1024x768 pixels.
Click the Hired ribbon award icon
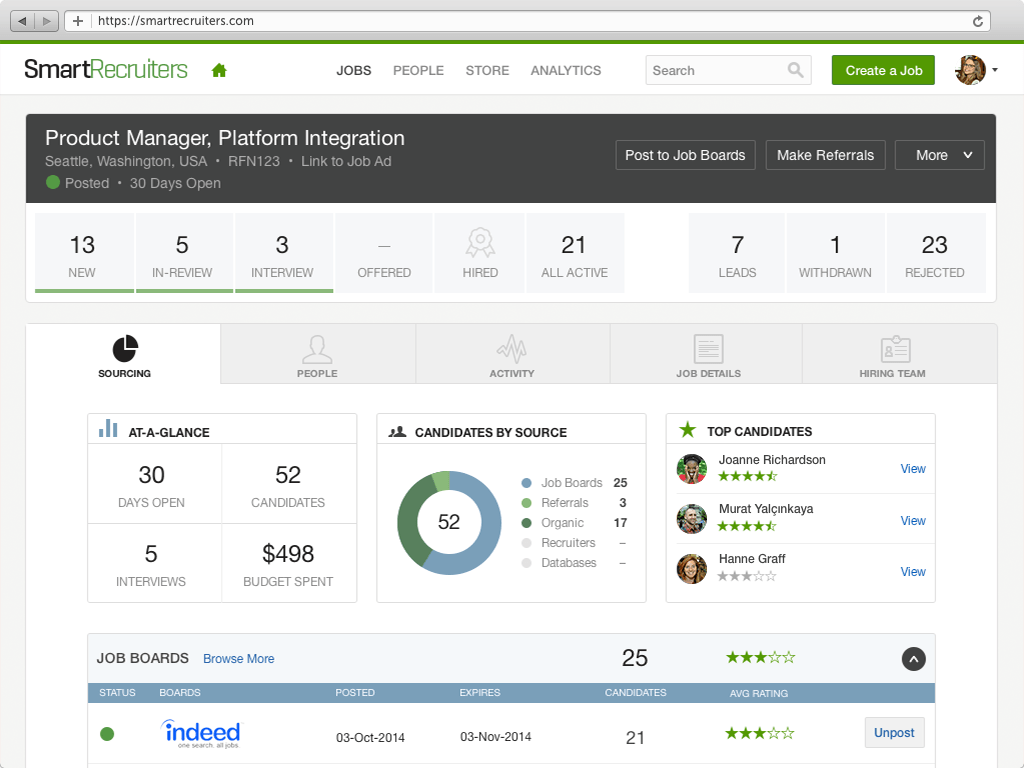click(480, 244)
